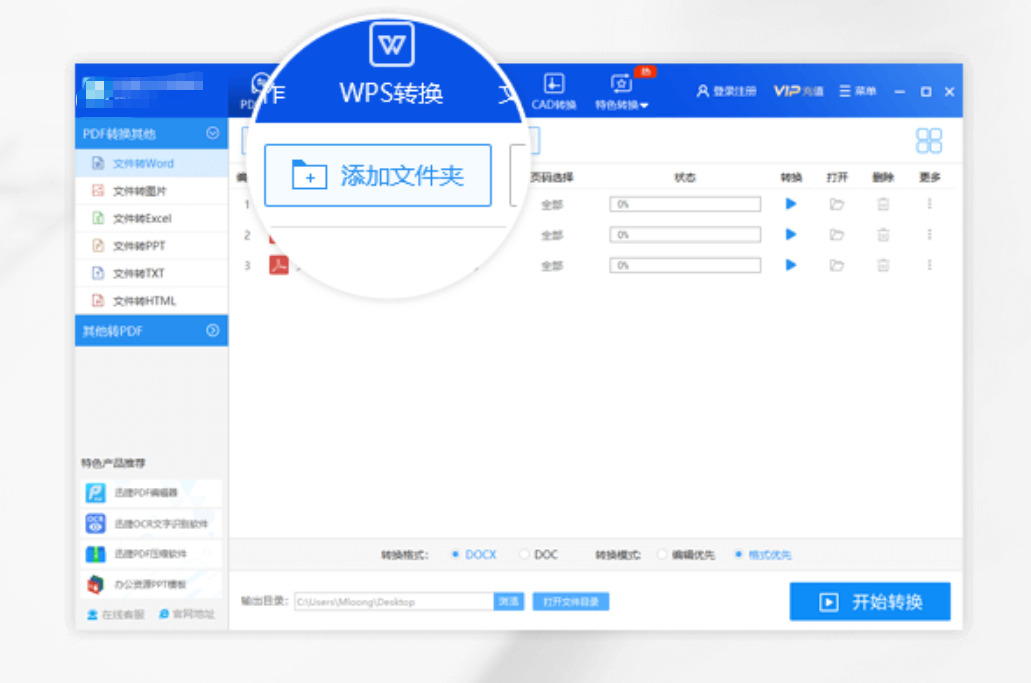The height and width of the screenshot is (683, 1031).
Task: Open 迅捷OCR文字识别软件 product icon
Action: pos(95,523)
